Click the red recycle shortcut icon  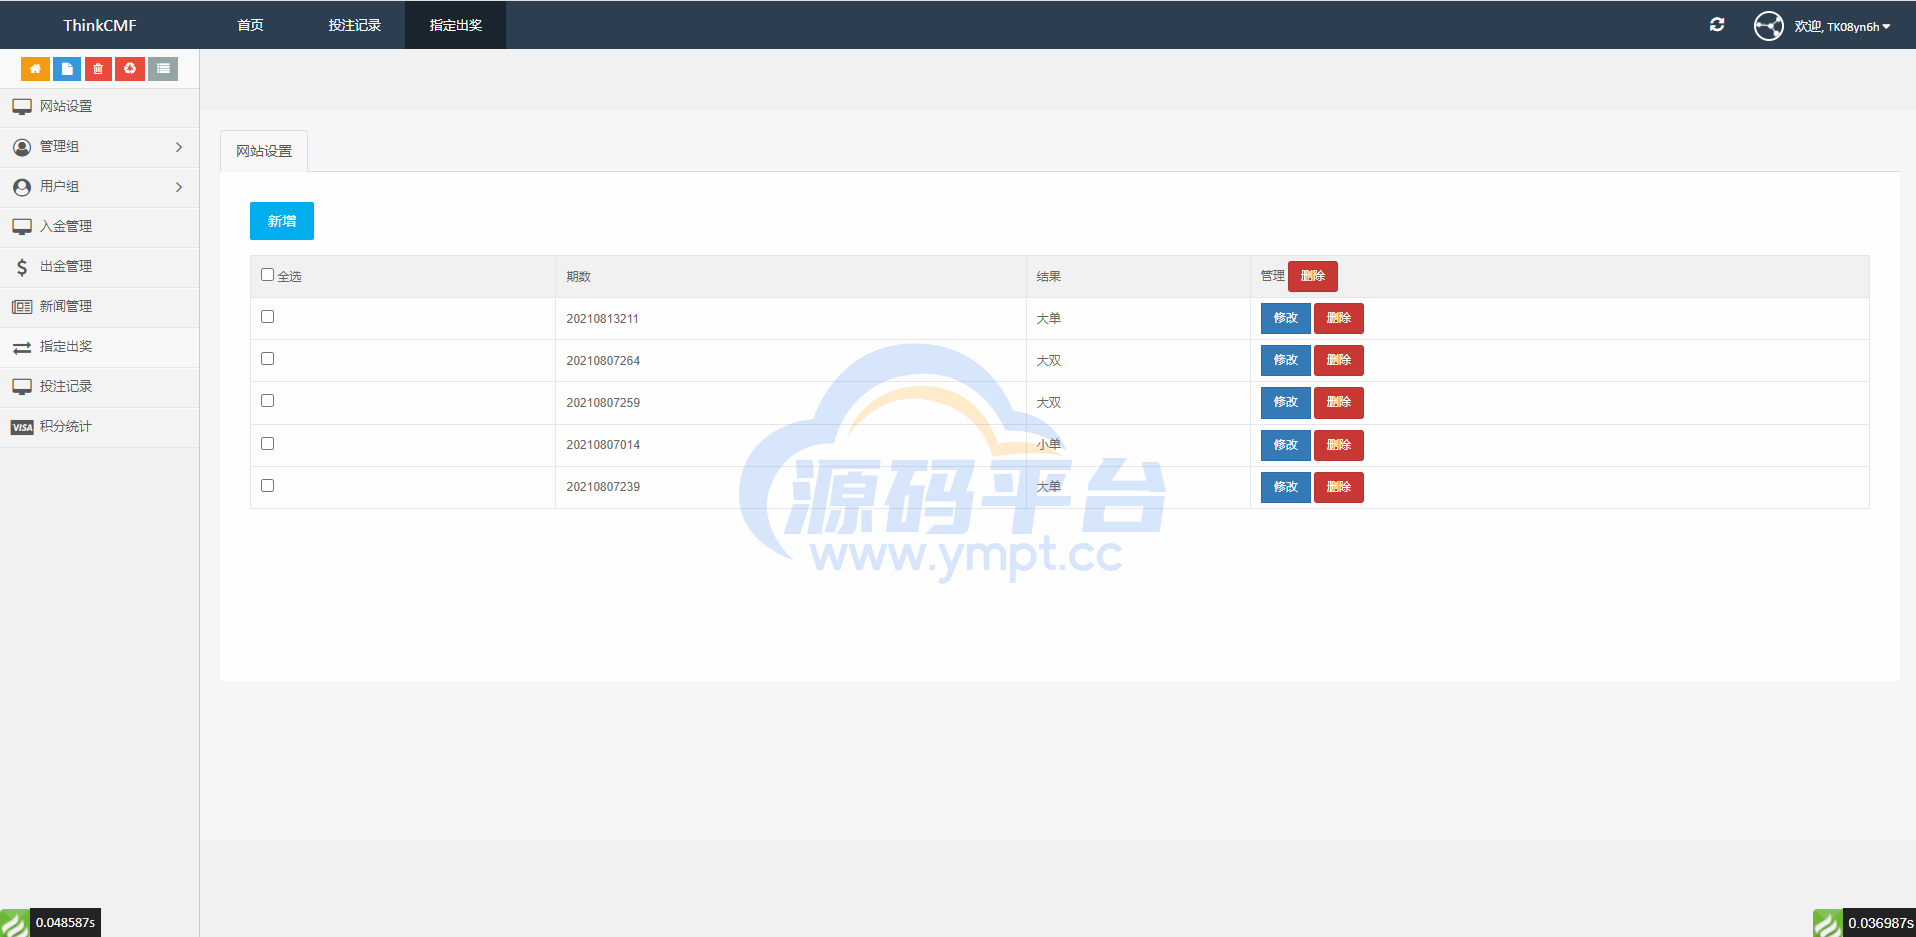pos(130,69)
